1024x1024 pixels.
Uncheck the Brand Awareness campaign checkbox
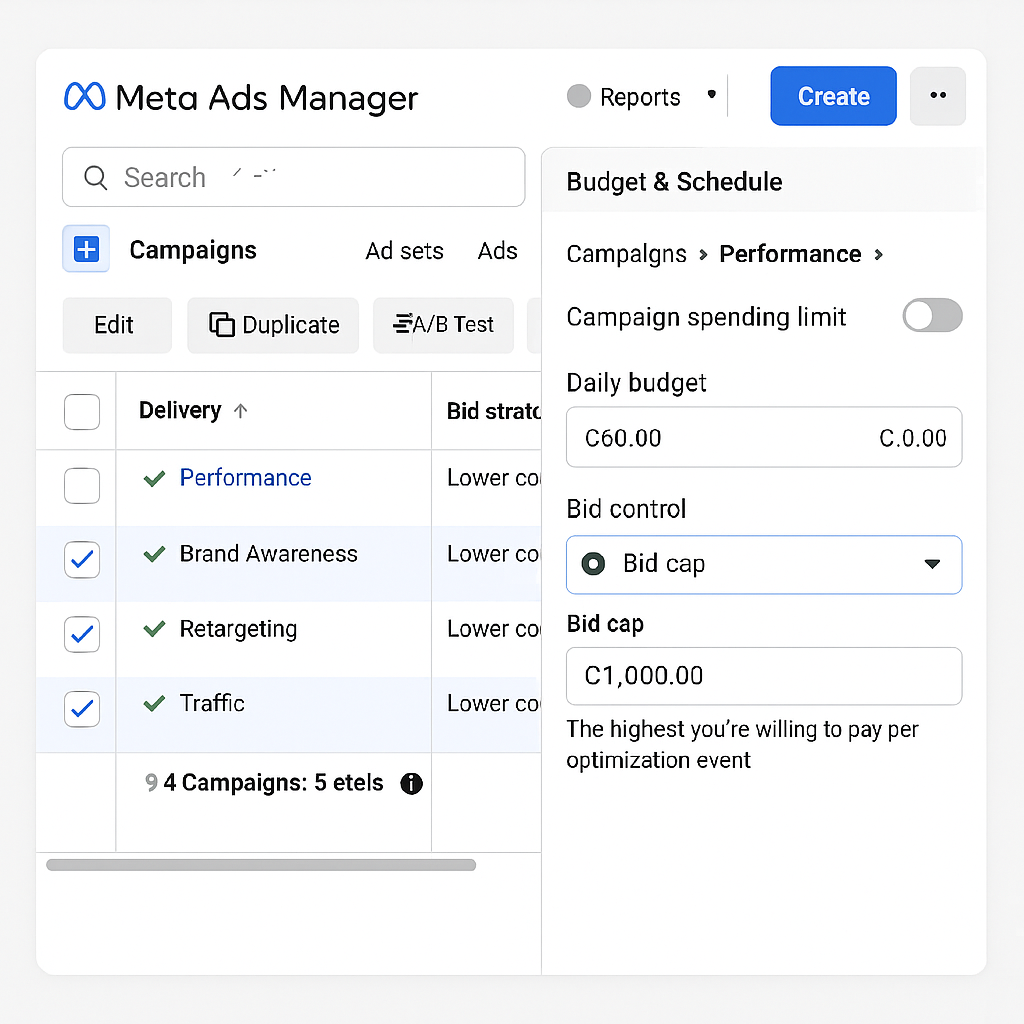(82, 560)
